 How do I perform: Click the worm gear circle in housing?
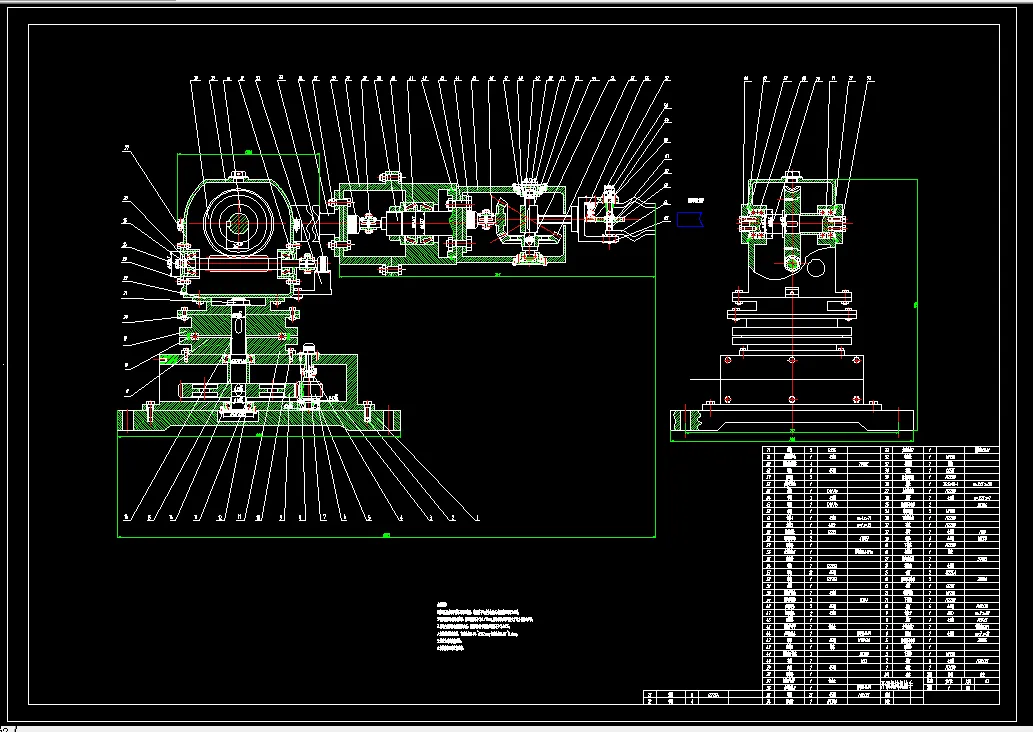(238, 223)
